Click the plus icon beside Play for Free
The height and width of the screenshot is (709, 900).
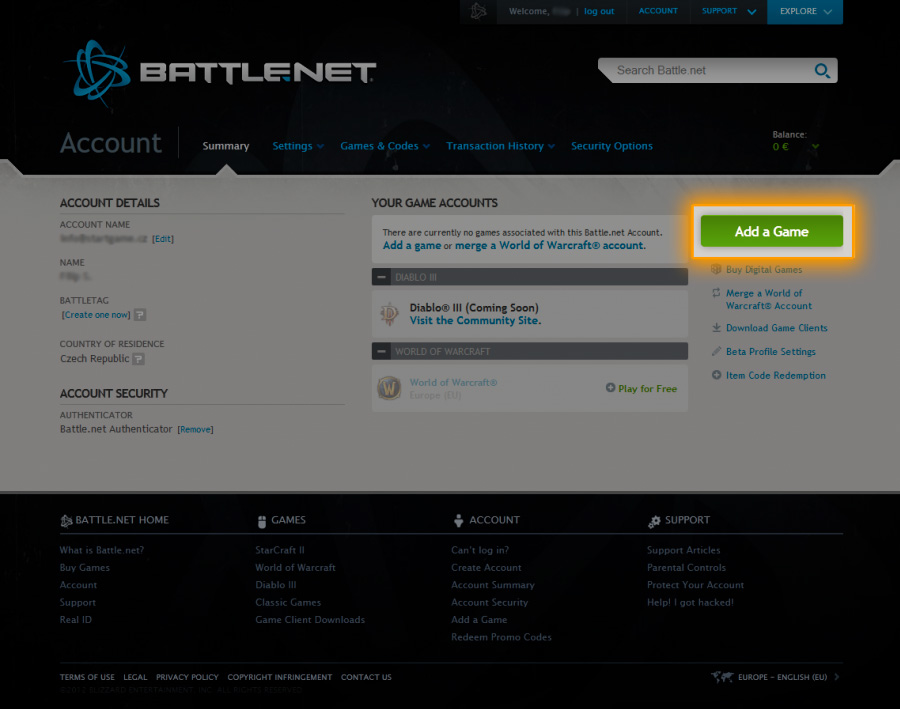[610, 388]
